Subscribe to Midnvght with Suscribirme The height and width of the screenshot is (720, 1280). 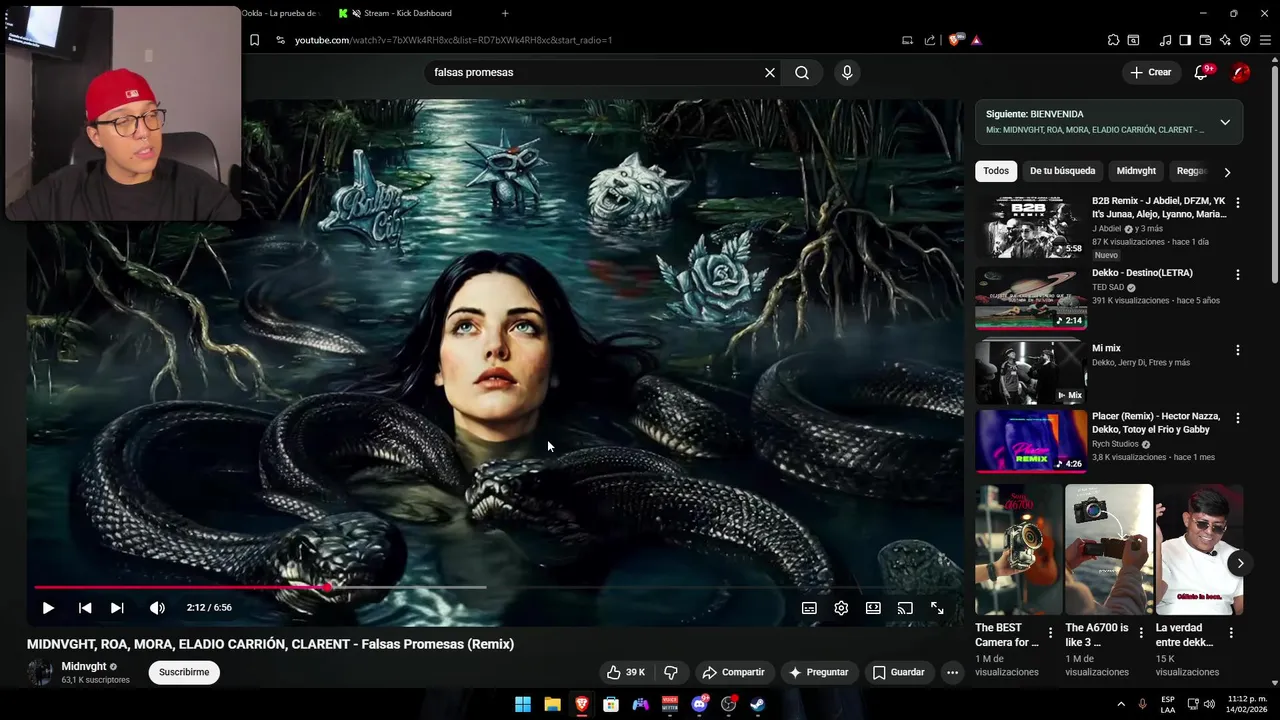tap(184, 672)
